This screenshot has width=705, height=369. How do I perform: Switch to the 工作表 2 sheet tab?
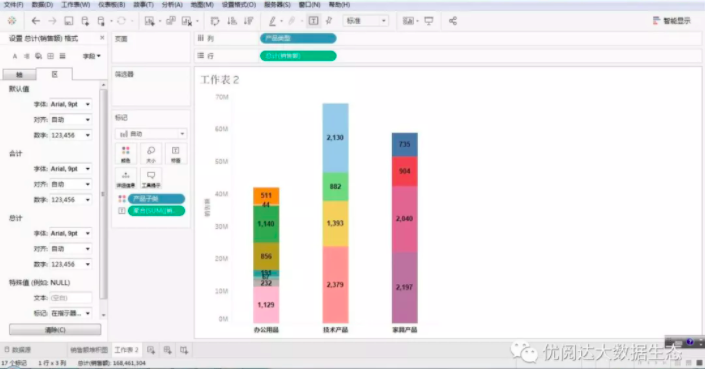(x=126, y=350)
